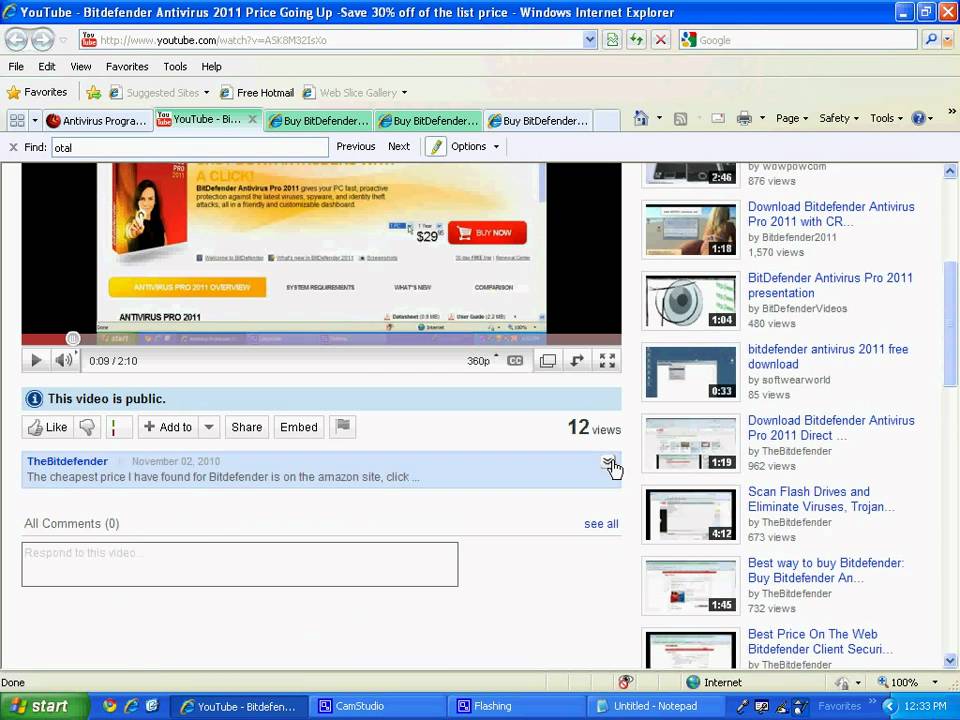Click the thumbs down dislike button

point(88,427)
